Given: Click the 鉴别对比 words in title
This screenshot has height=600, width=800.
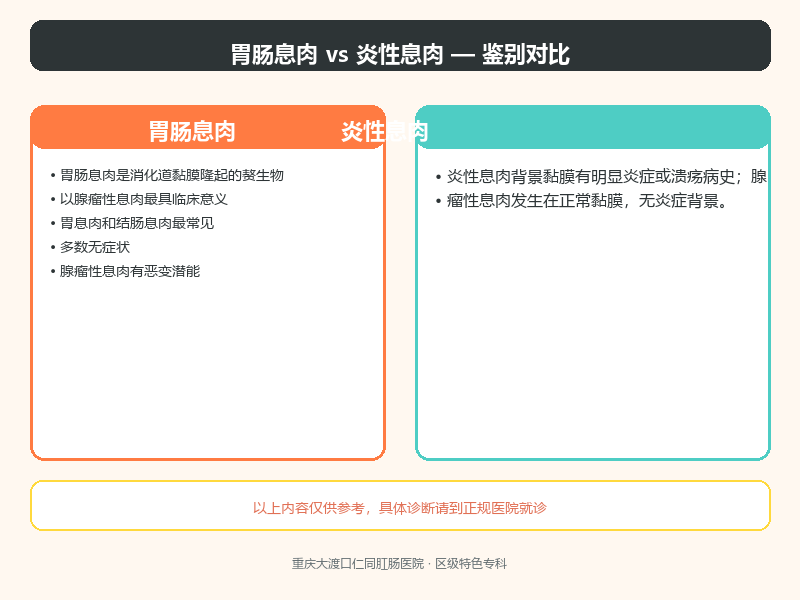Looking at the screenshot, I should [x=526, y=54].
